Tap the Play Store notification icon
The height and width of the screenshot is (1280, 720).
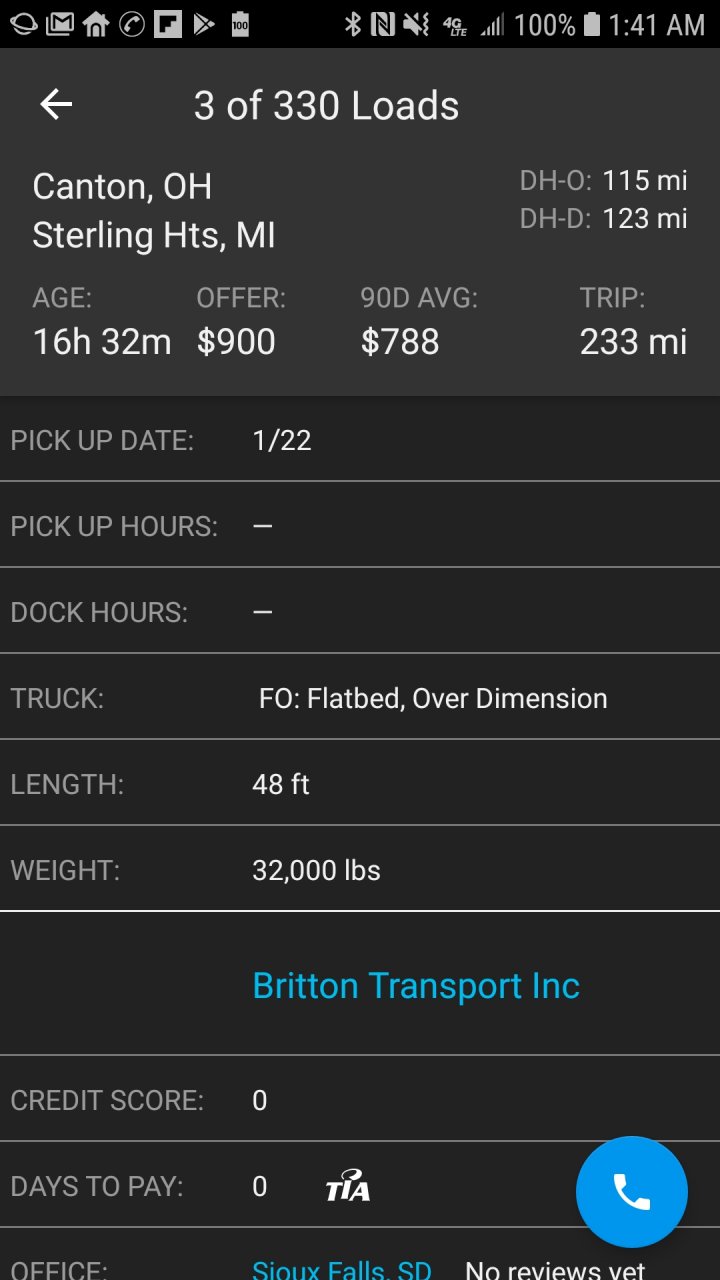204,24
